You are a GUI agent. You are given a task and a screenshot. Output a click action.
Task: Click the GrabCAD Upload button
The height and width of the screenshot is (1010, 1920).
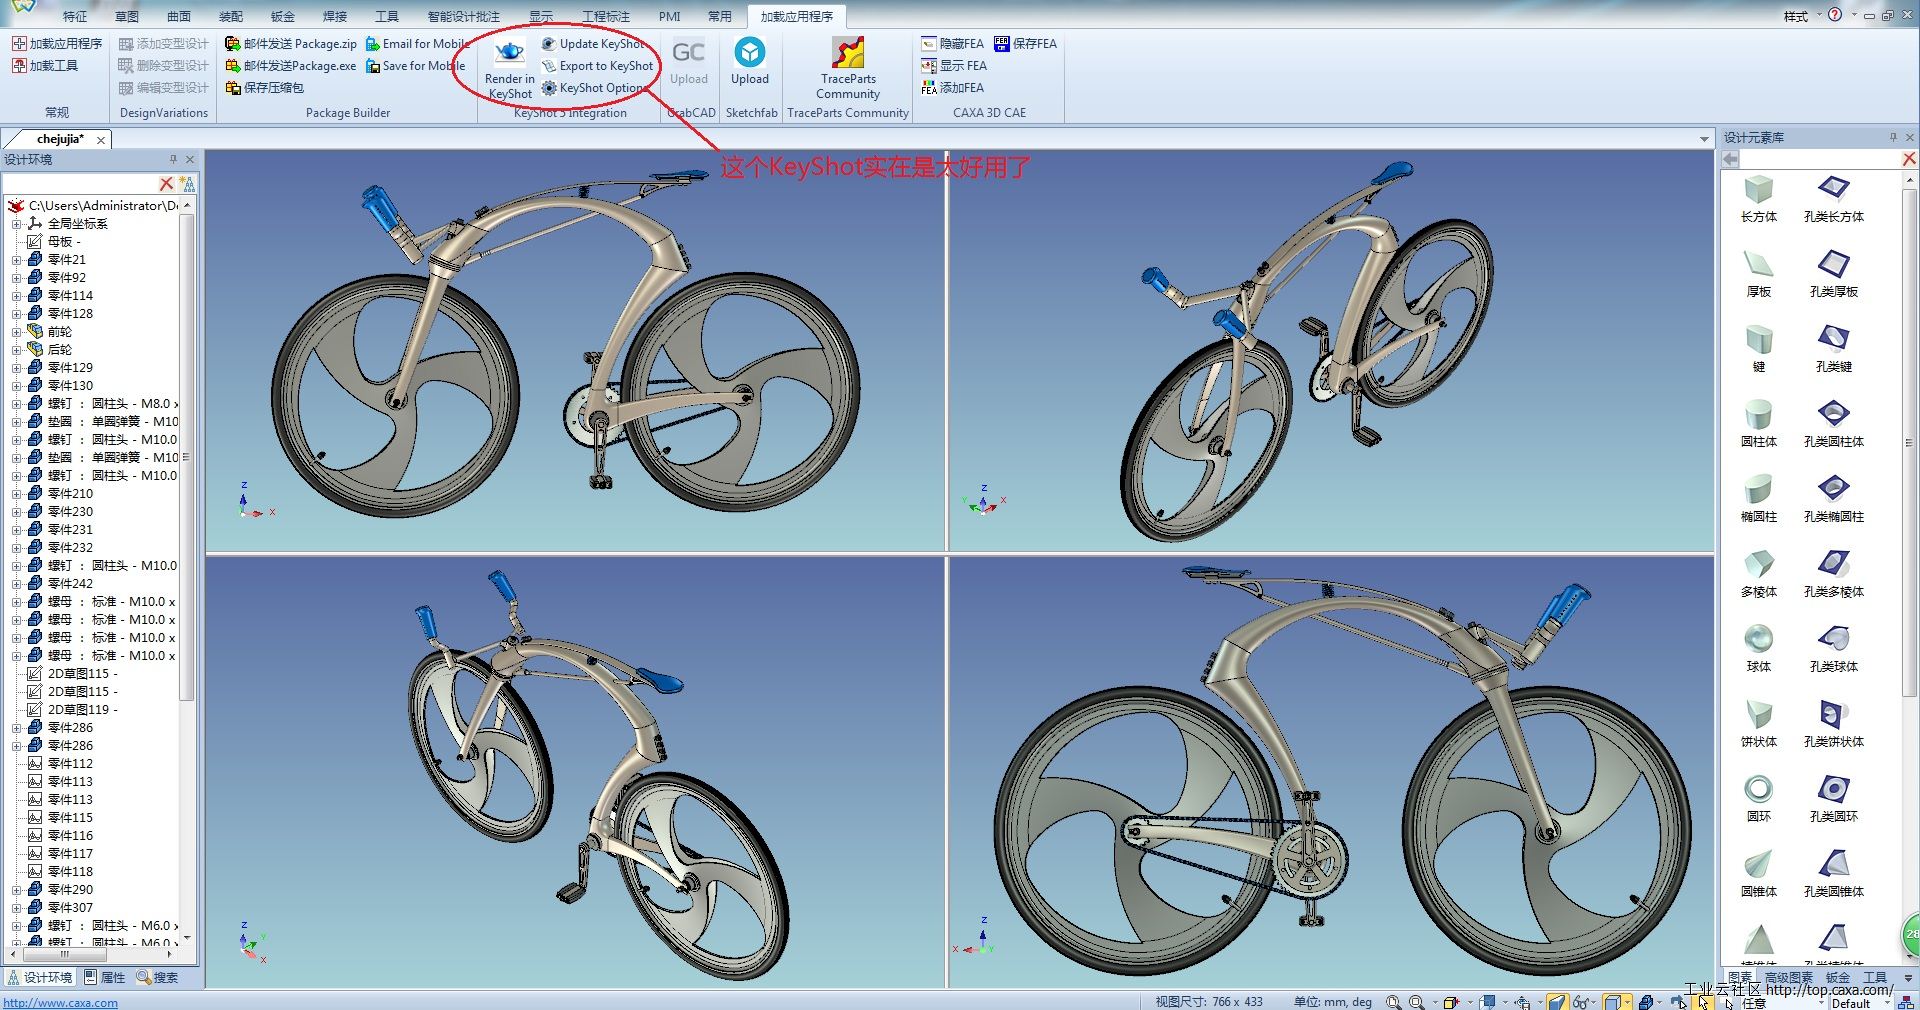(x=688, y=62)
